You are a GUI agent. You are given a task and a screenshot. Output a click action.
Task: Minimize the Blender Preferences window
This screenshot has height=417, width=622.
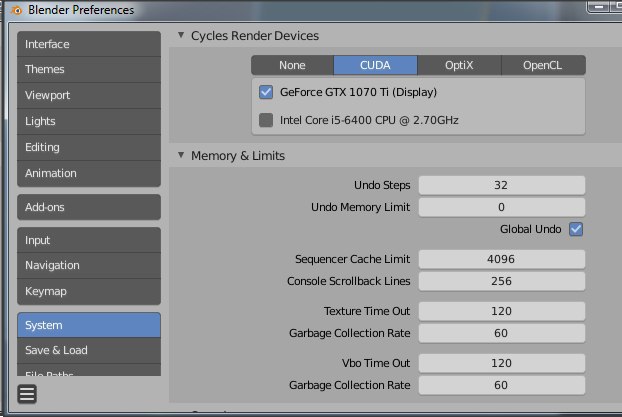click(599, 7)
